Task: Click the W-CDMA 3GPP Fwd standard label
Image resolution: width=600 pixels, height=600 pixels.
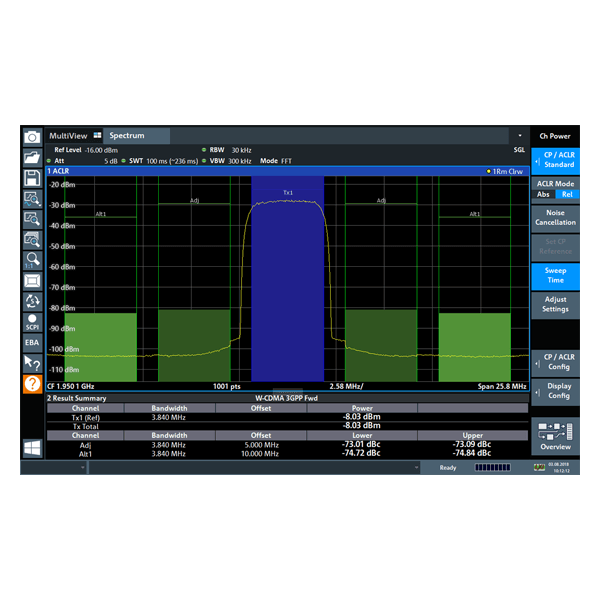Action: pos(286,398)
